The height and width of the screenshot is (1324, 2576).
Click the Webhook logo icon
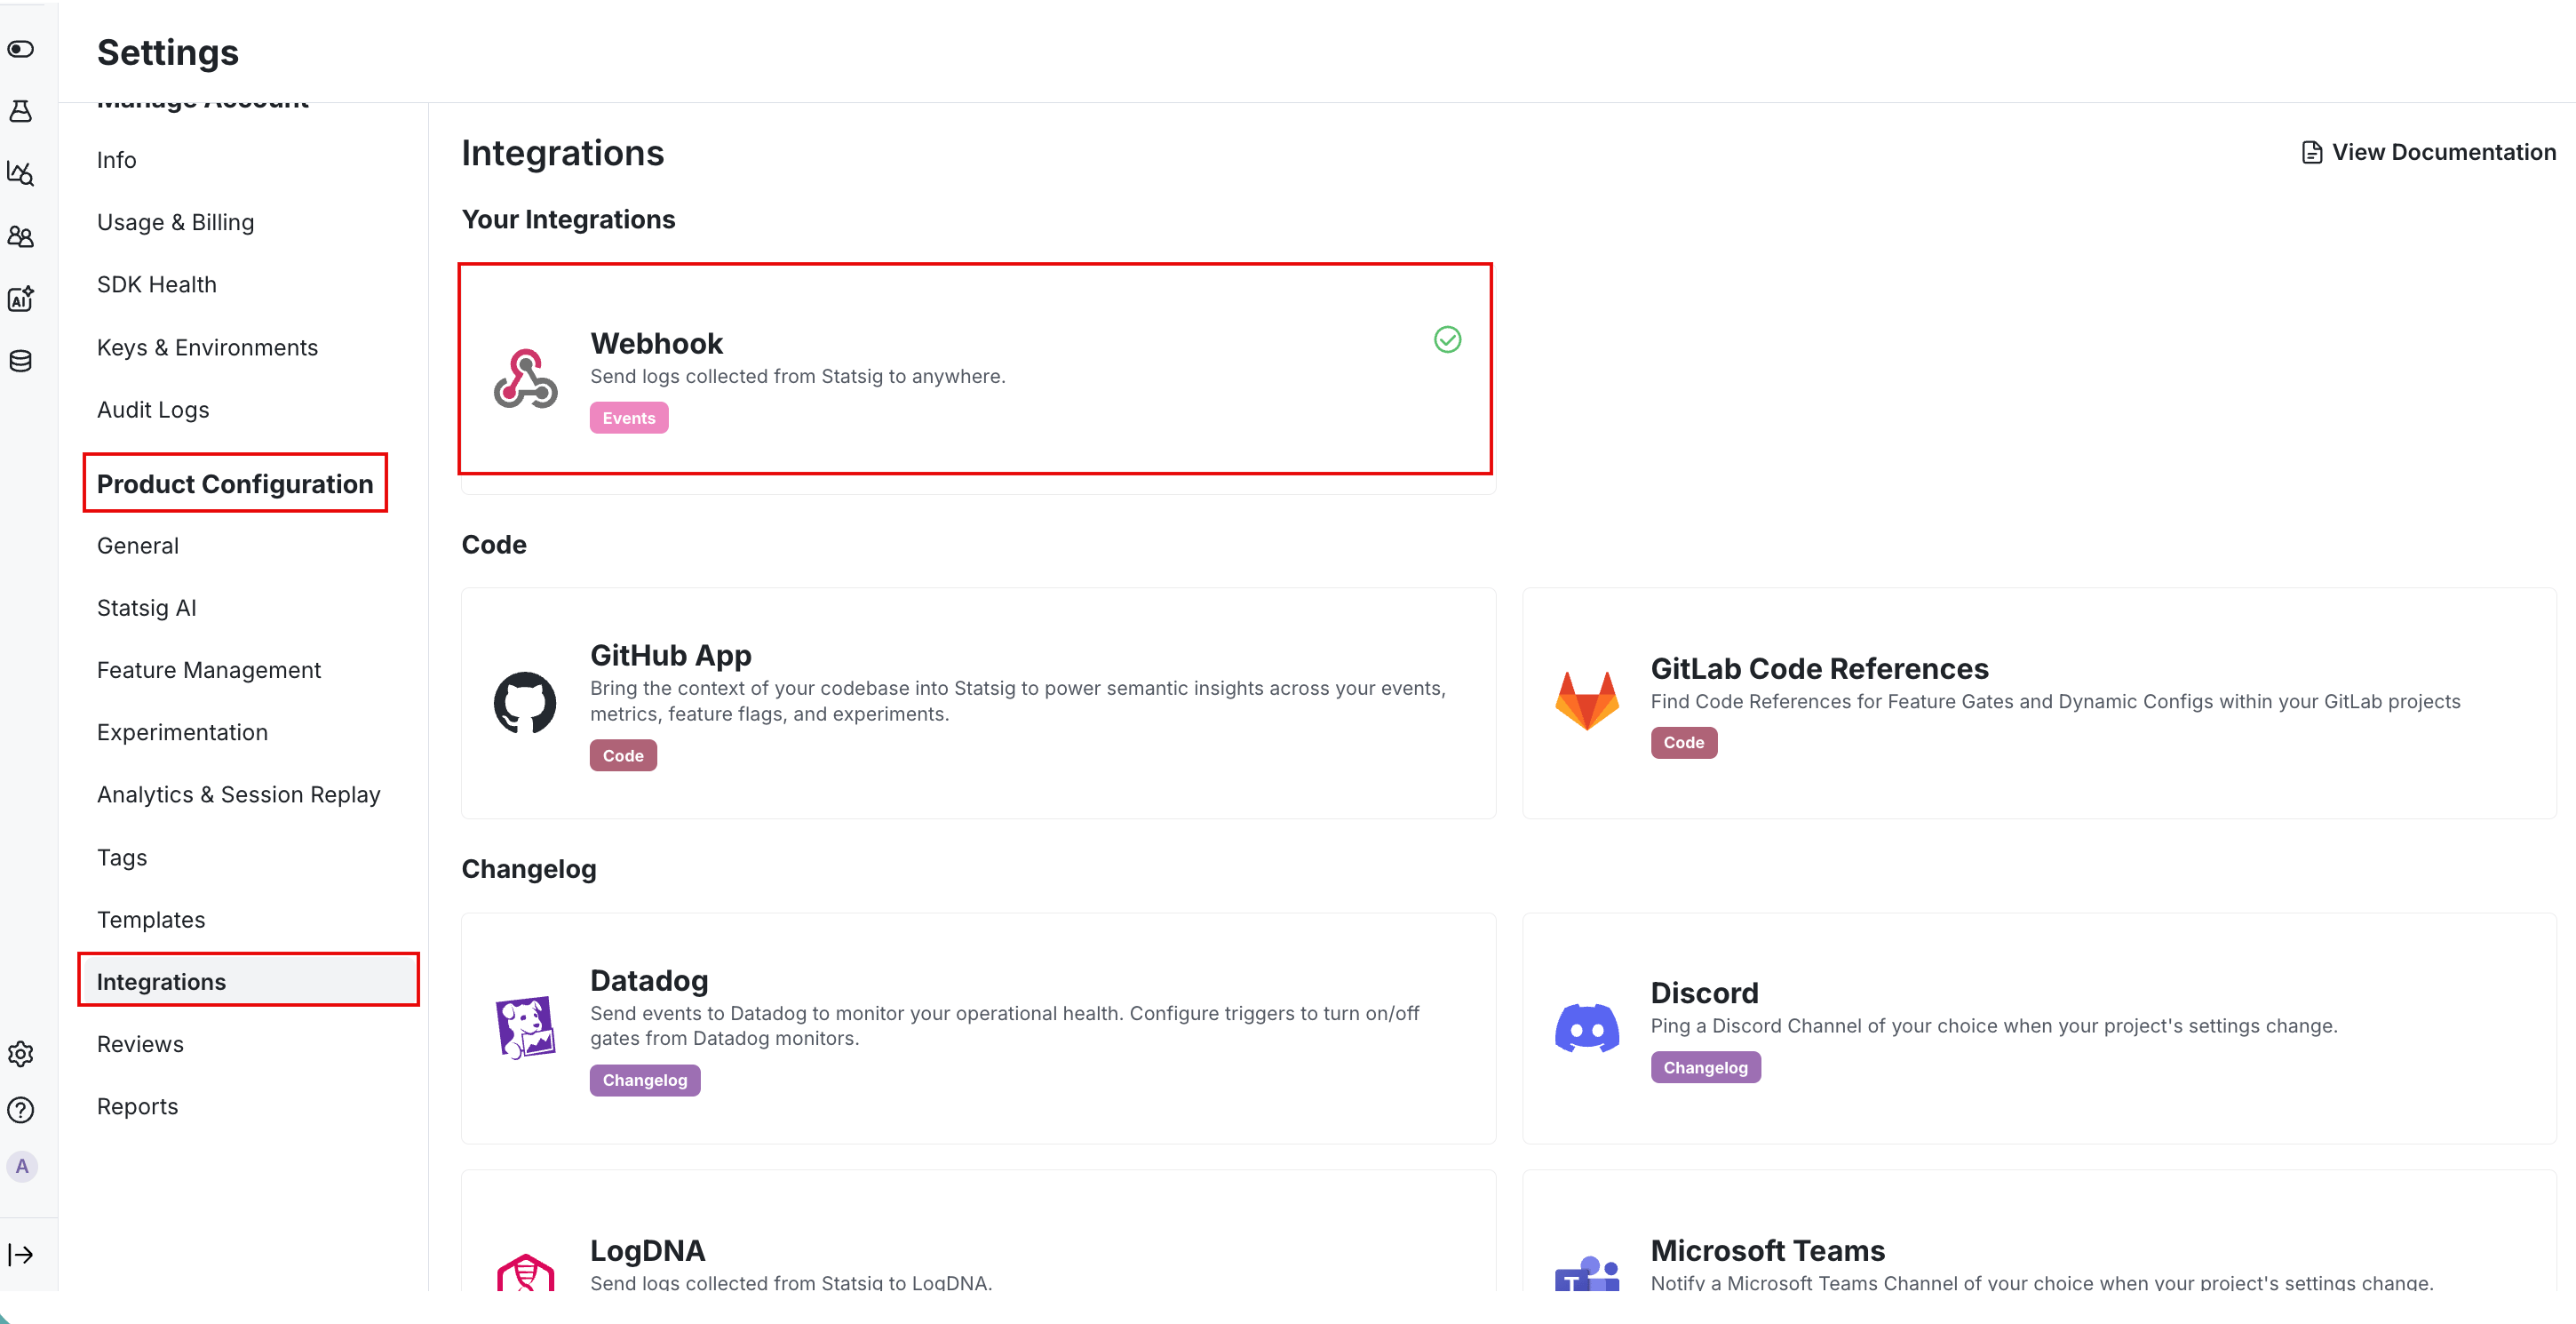pos(525,379)
